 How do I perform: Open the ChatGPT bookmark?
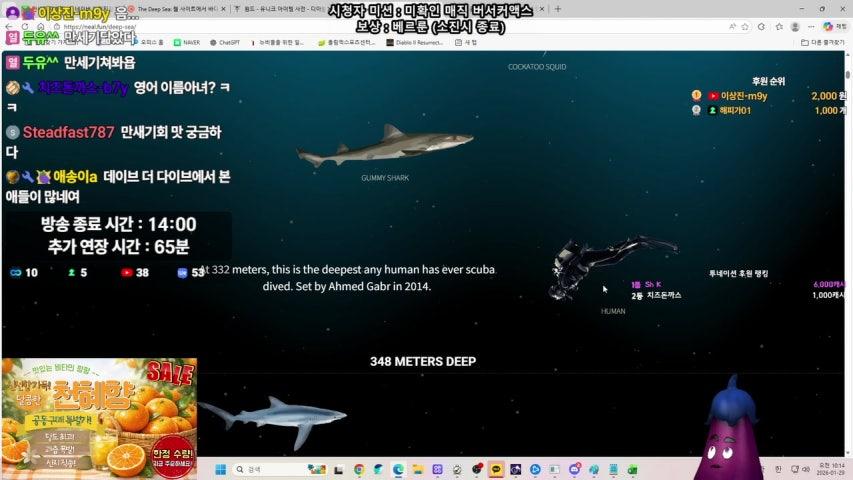[225, 42]
